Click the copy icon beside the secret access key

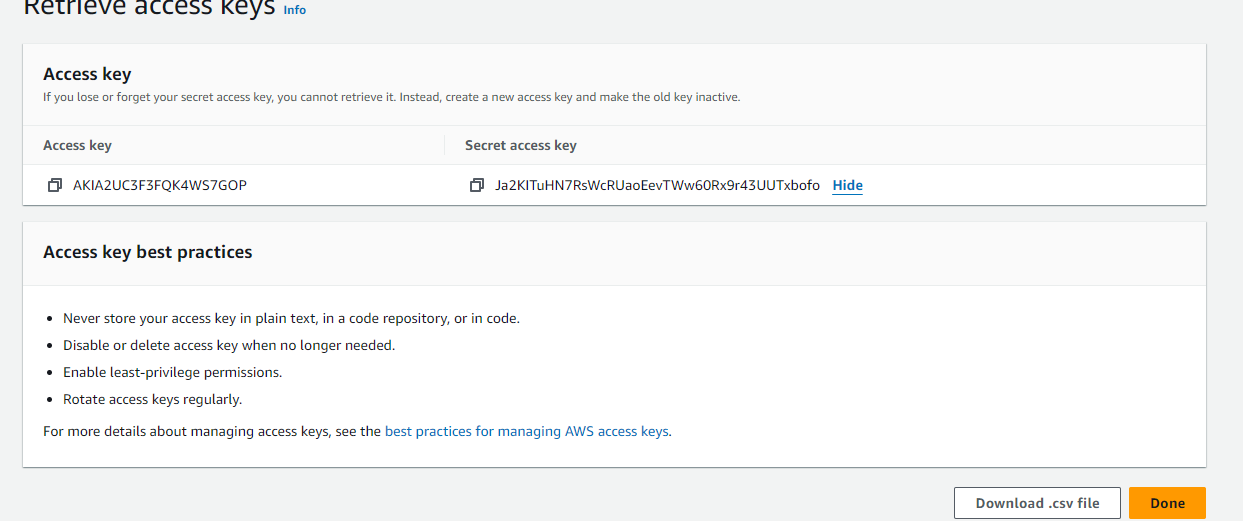click(x=477, y=186)
